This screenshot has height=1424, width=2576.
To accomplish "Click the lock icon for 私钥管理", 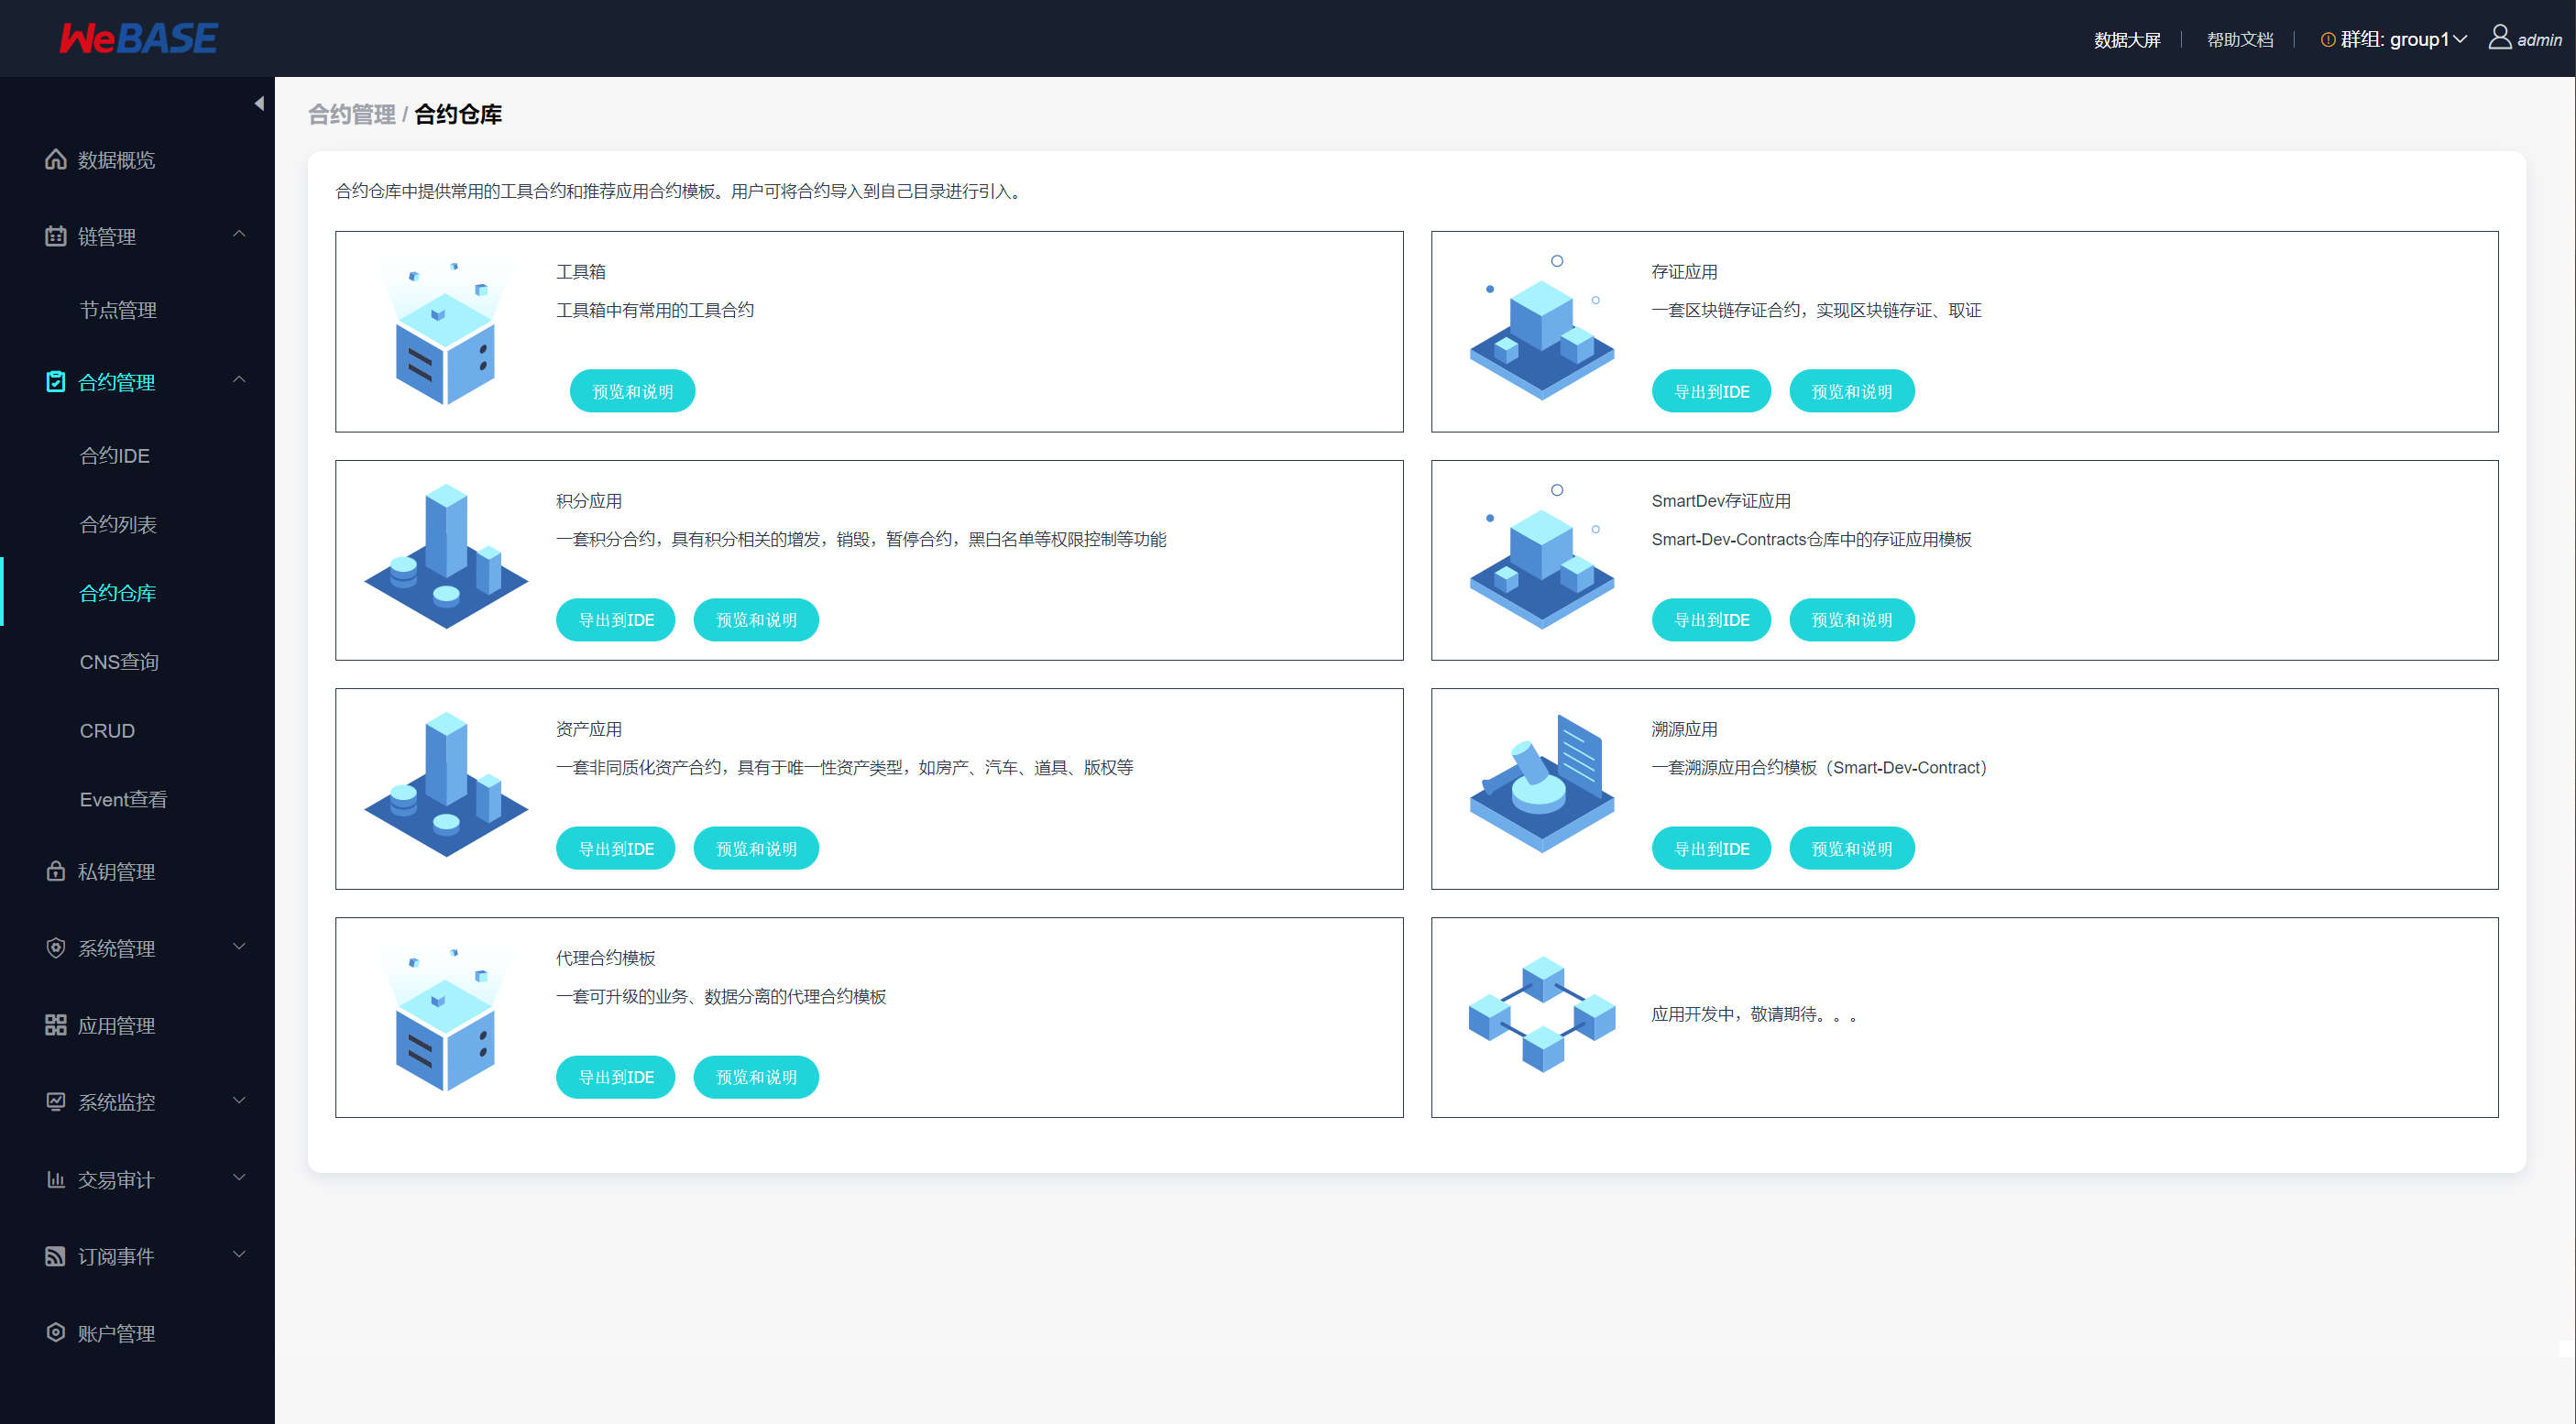I will (x=56, y=871).
